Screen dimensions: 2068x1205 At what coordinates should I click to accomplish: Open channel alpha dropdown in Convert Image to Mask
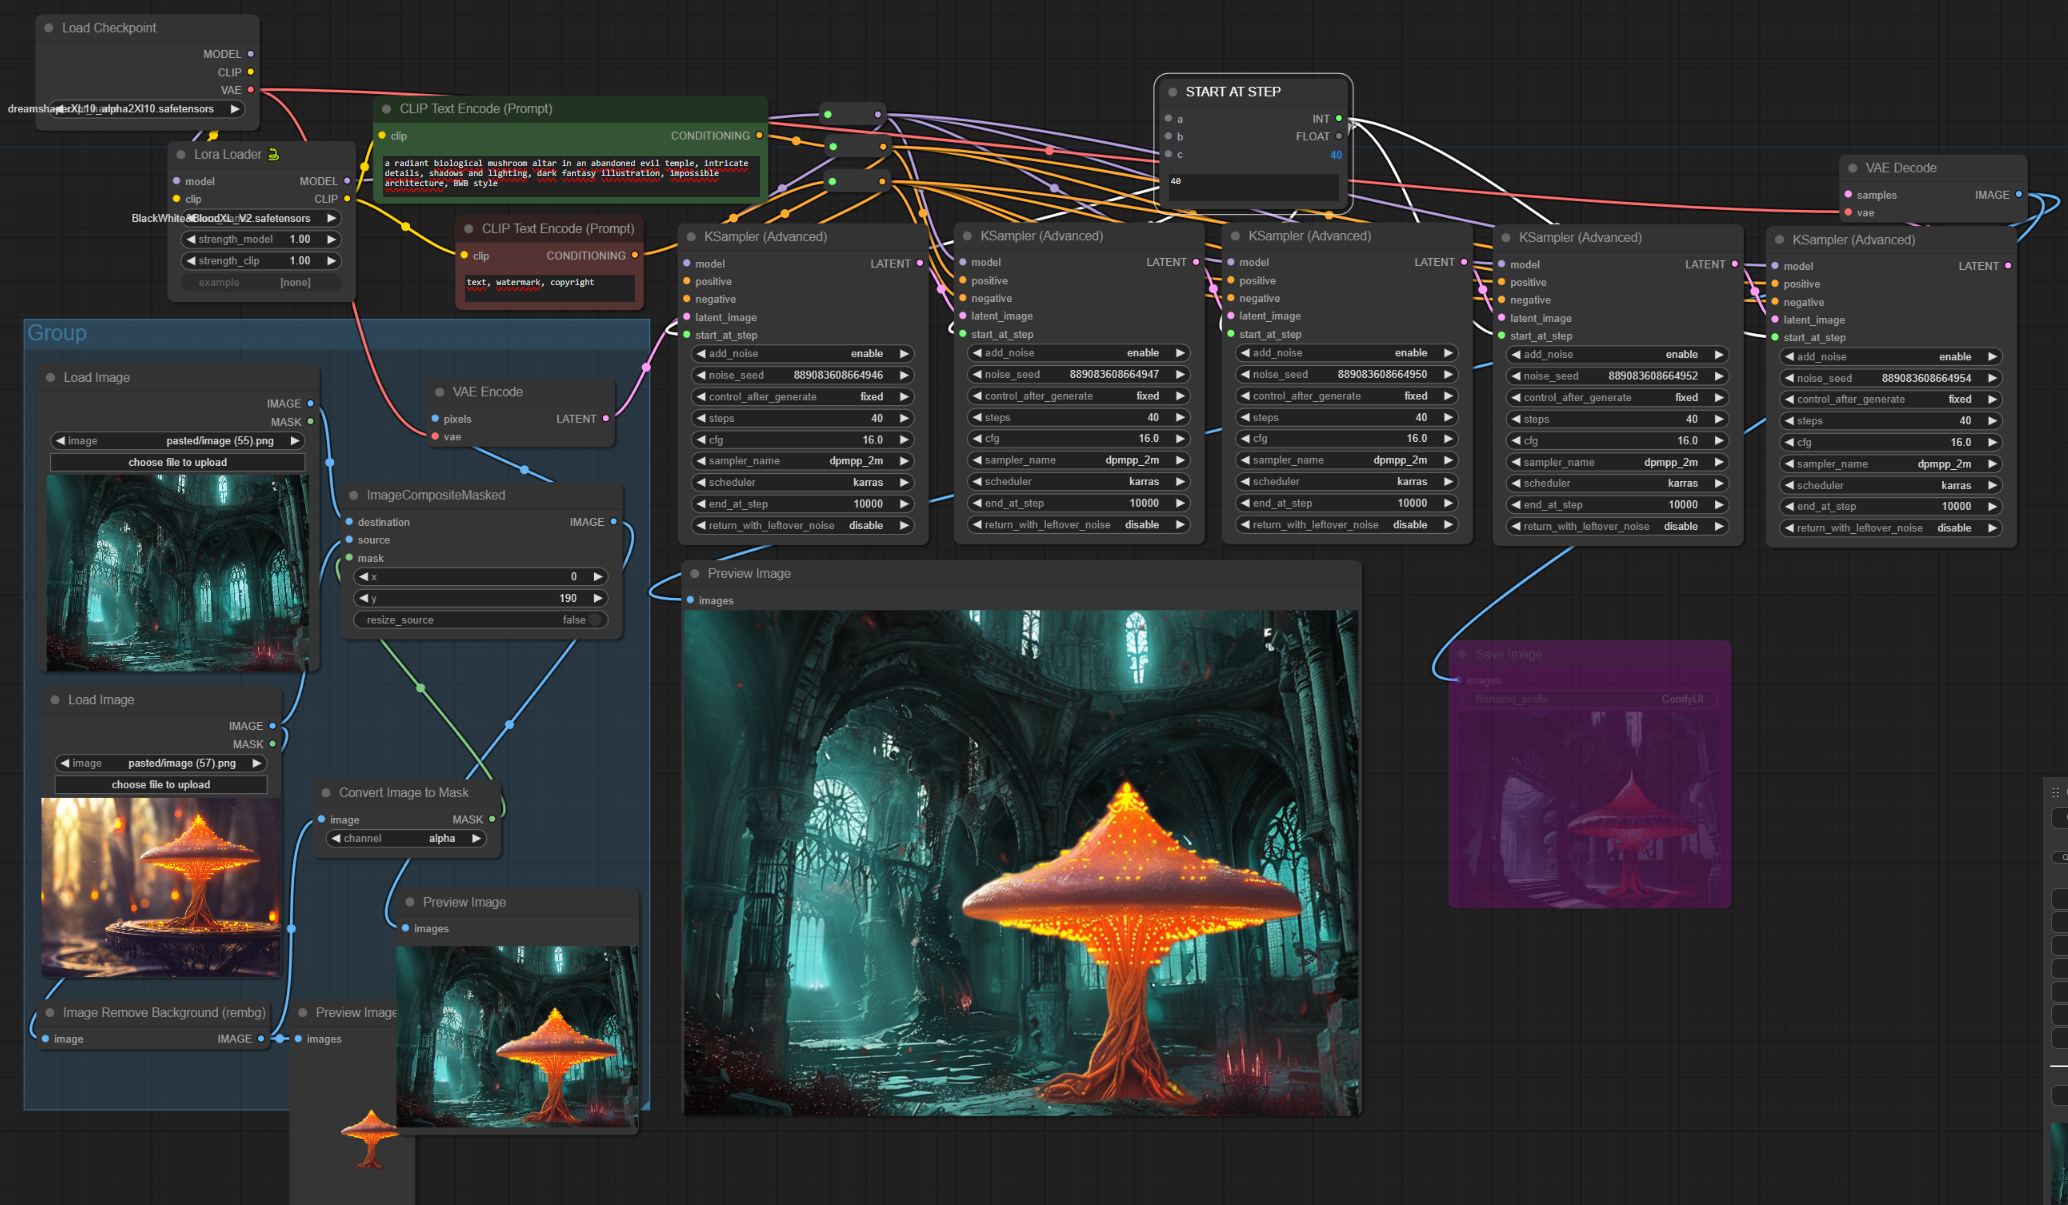(408, 839)
